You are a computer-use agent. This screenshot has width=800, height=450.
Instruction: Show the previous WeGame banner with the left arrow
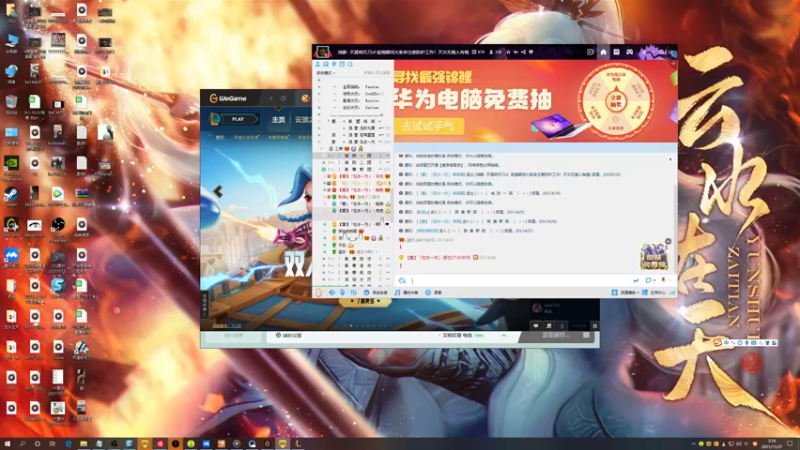coord(218,191)
